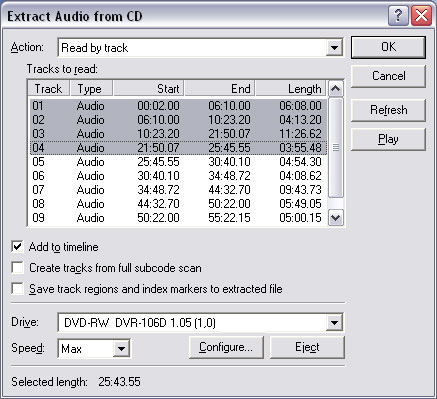Toggle the Add to timeline checkbox
437x399 pixels.
click(17, 247)
